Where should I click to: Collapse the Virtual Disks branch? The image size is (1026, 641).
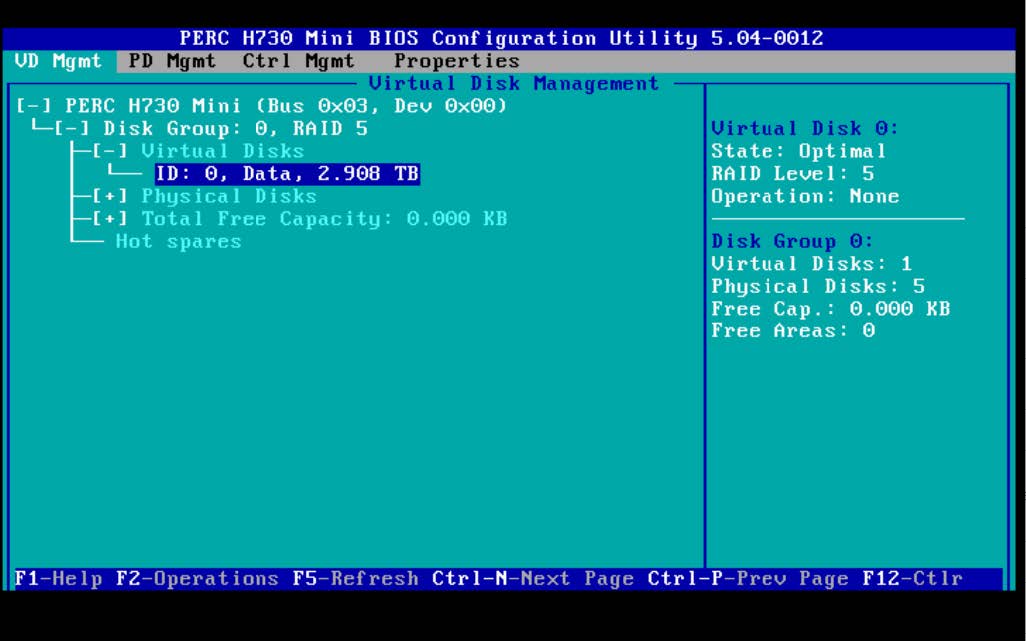coord(109,151)
